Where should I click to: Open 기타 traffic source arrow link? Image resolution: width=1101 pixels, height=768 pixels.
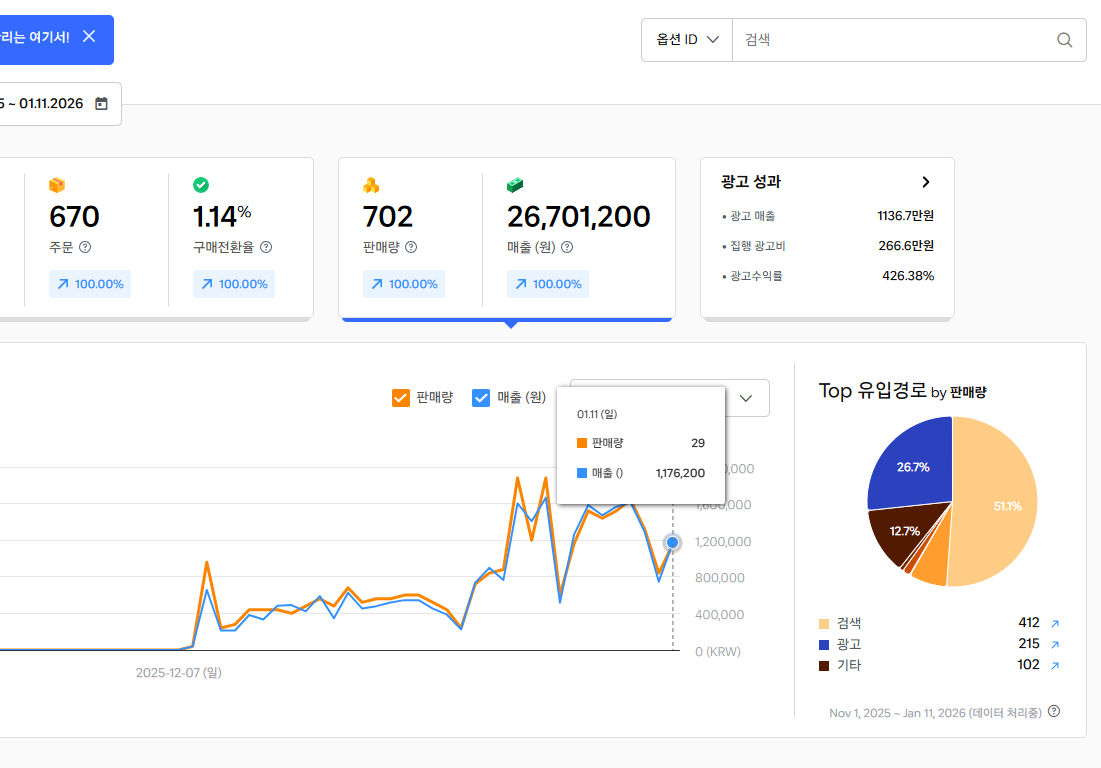(x=1054, y=665)
